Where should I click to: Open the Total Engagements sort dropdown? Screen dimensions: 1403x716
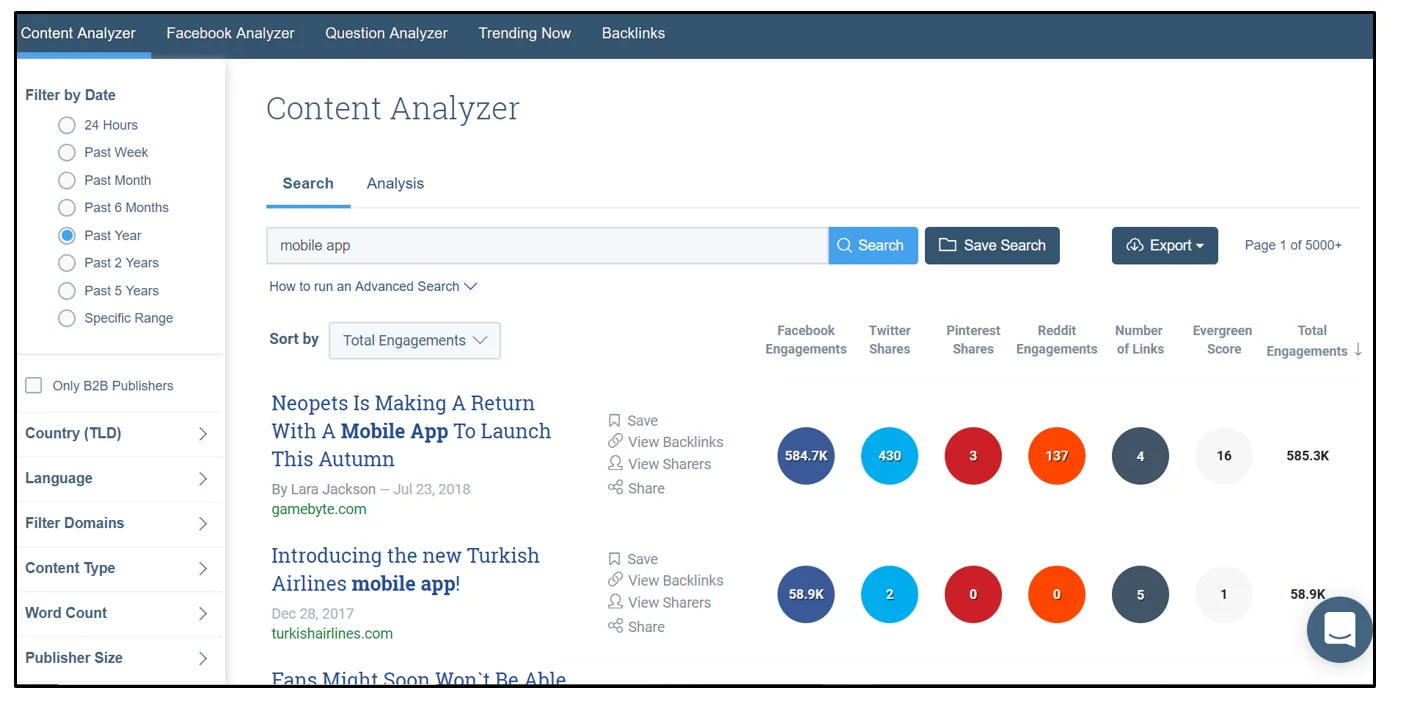click(x=414, y=340)
